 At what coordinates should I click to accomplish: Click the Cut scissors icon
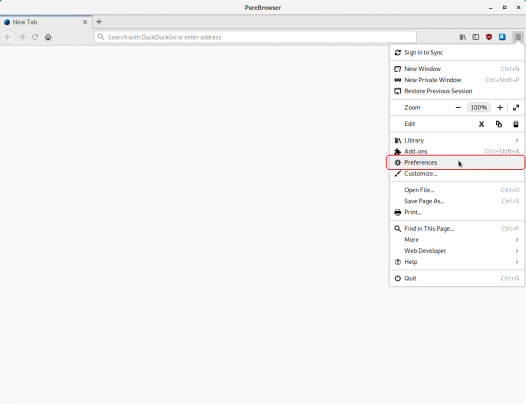(481, 124)
